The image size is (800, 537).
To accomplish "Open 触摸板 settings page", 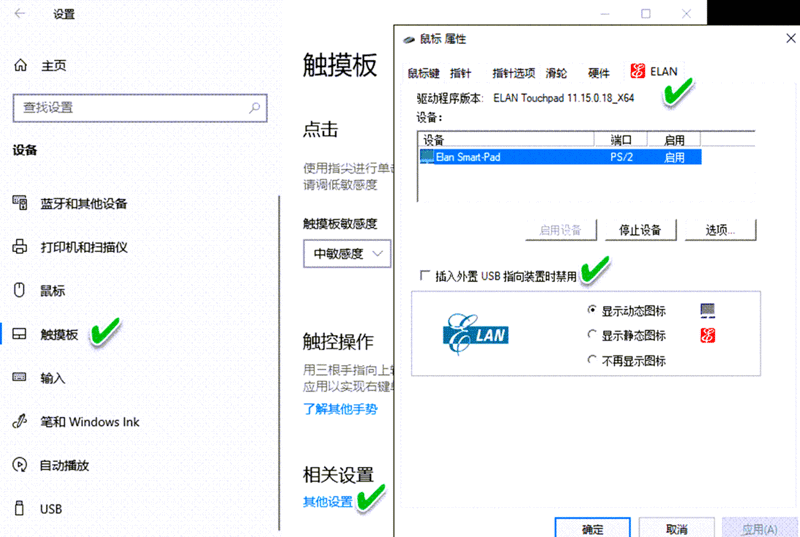I will click(59, 335).
